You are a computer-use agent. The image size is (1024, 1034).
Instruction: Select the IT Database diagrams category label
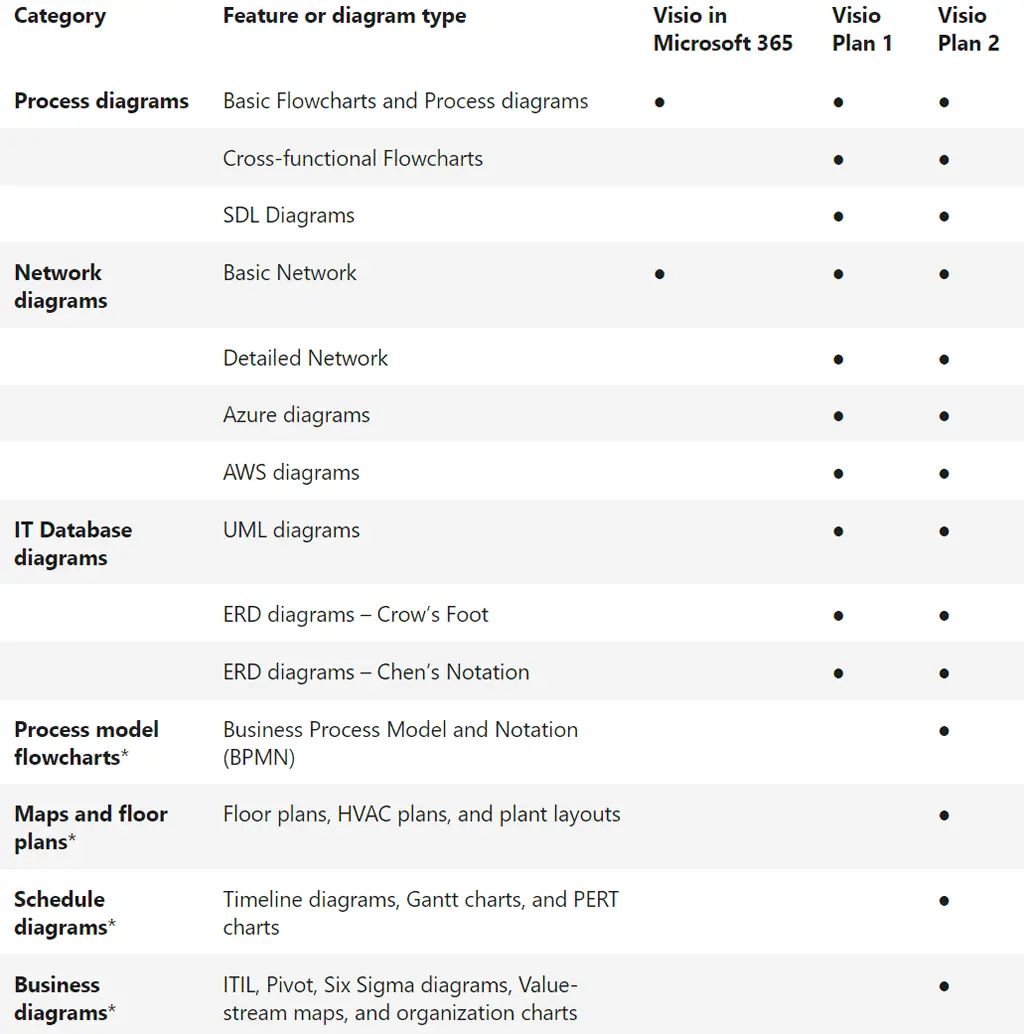click(x=72, y=544)
